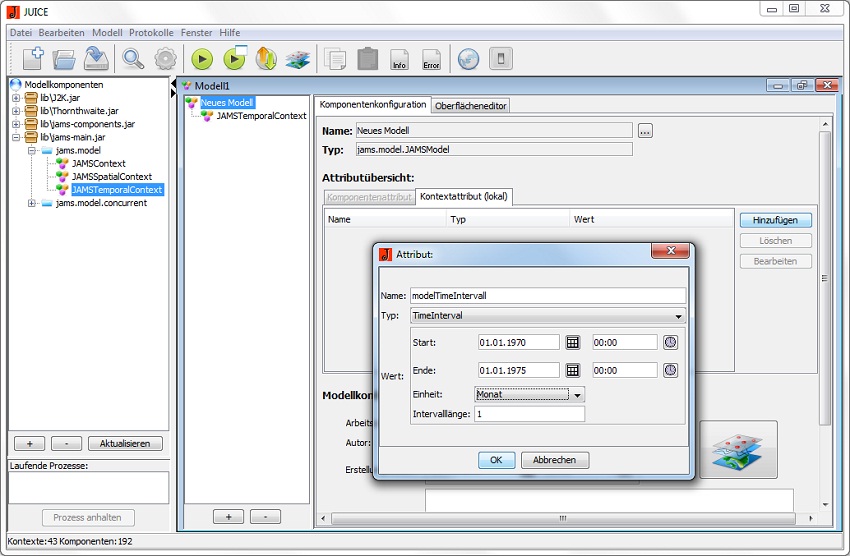The image size is (850, 556).
Task: Open the Modell menu
Action: [107, 33]
